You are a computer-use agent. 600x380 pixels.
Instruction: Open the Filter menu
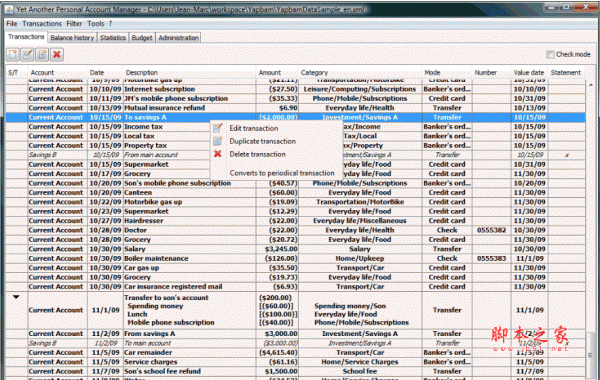pos(74,24)
